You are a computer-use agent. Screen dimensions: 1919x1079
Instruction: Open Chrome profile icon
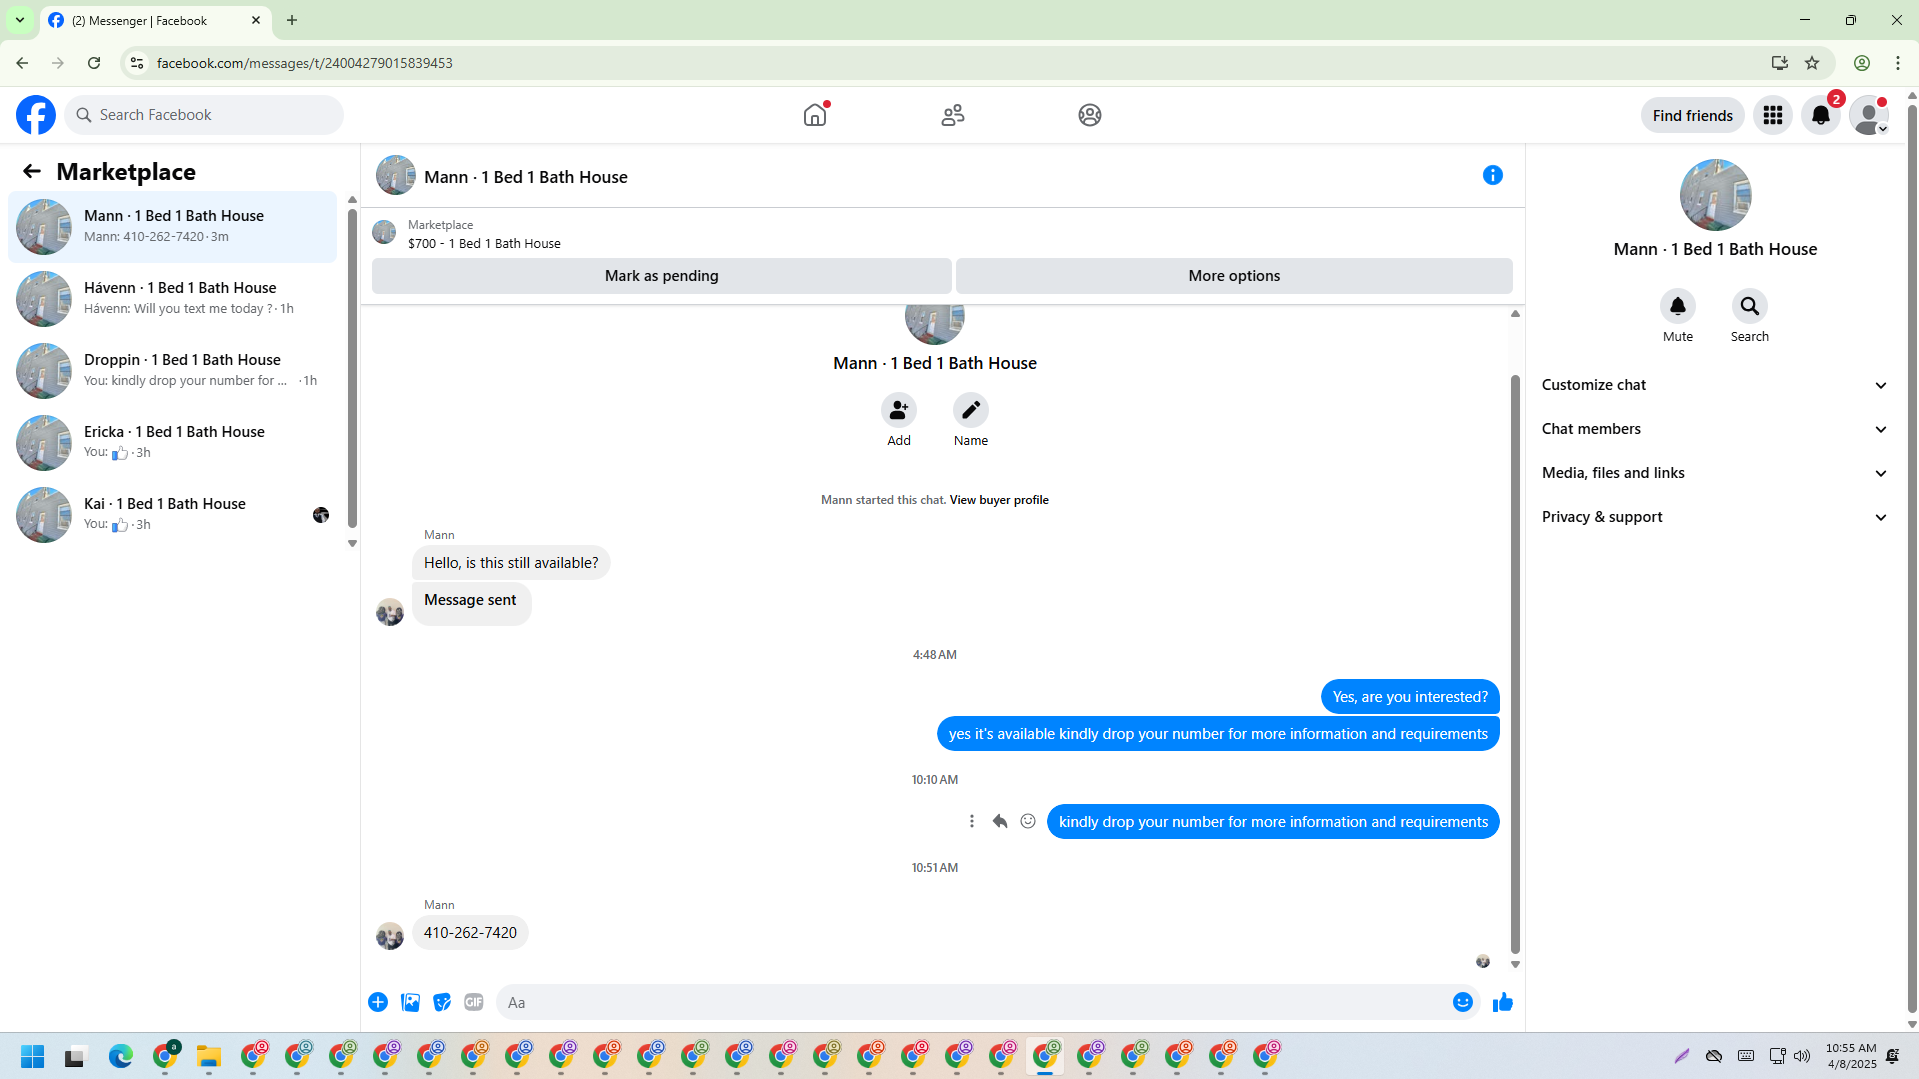1862,63
